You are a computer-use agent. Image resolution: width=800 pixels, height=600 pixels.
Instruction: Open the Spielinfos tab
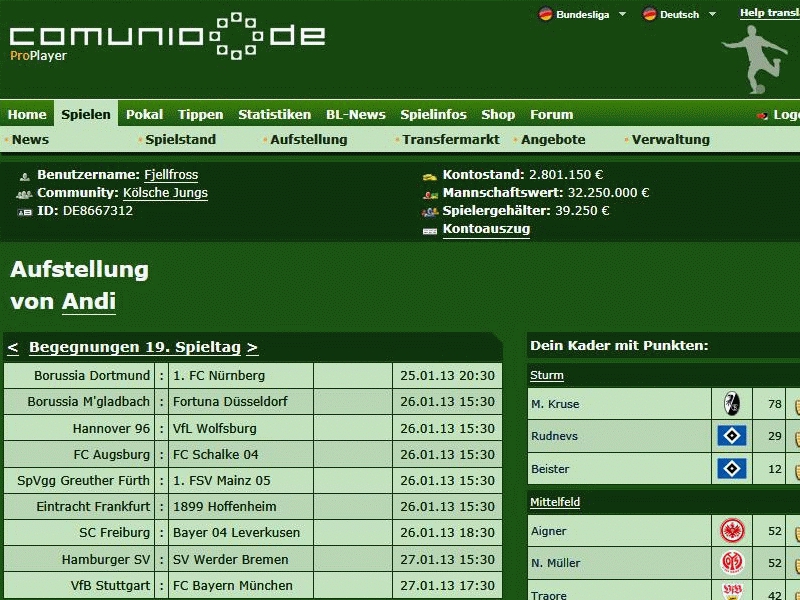click(433, 114)
